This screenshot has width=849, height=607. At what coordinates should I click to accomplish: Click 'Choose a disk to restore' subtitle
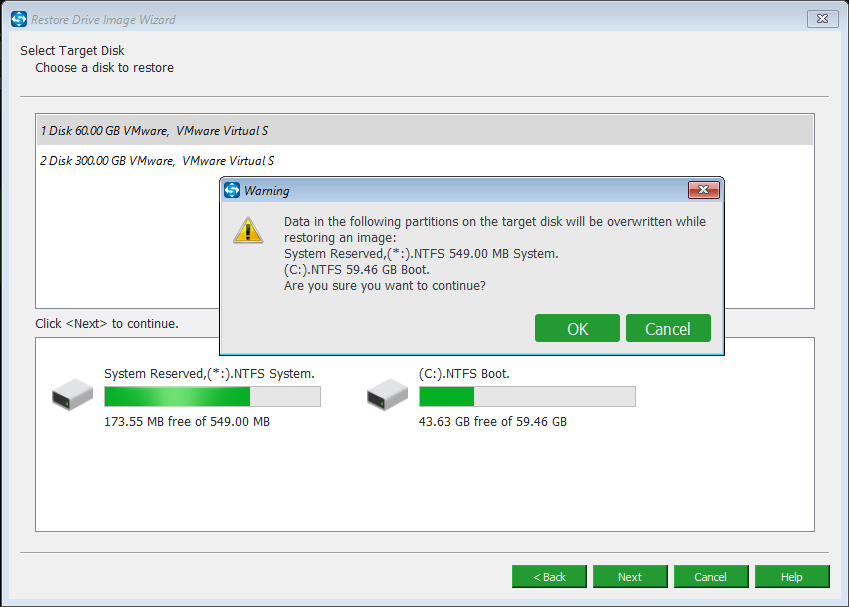[x=105, y=68]
